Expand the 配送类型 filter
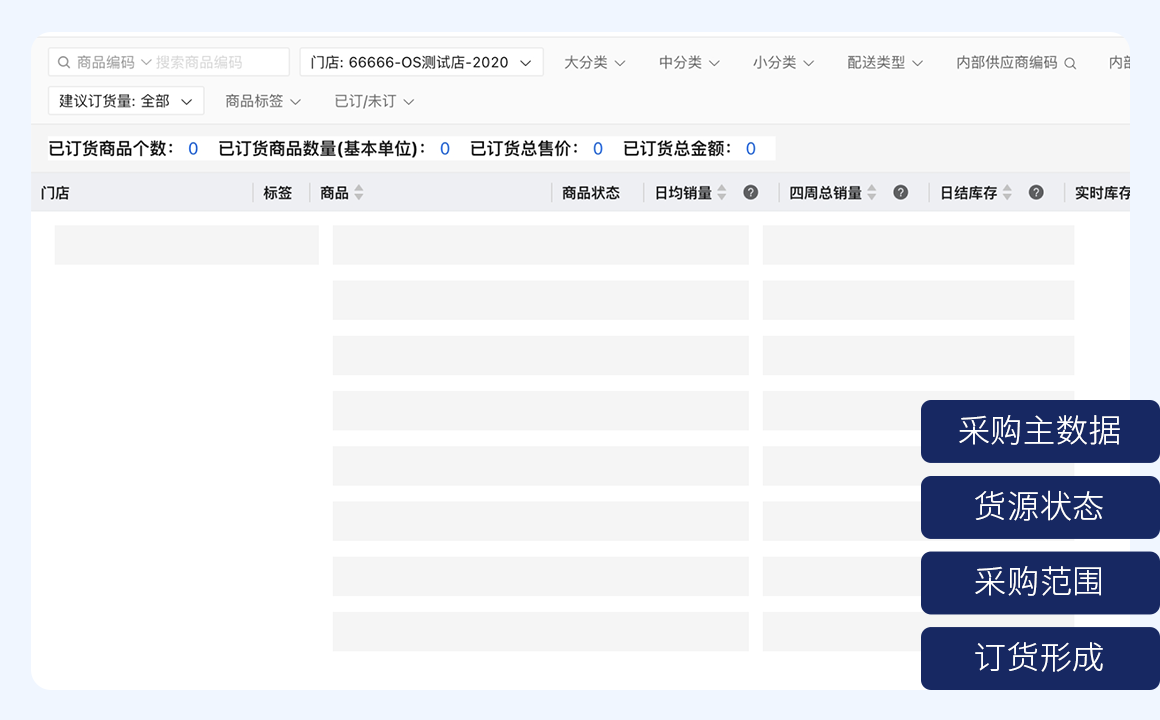Image resolution: width=1160 pixels, height=720 pixels. tap(884, 62)
